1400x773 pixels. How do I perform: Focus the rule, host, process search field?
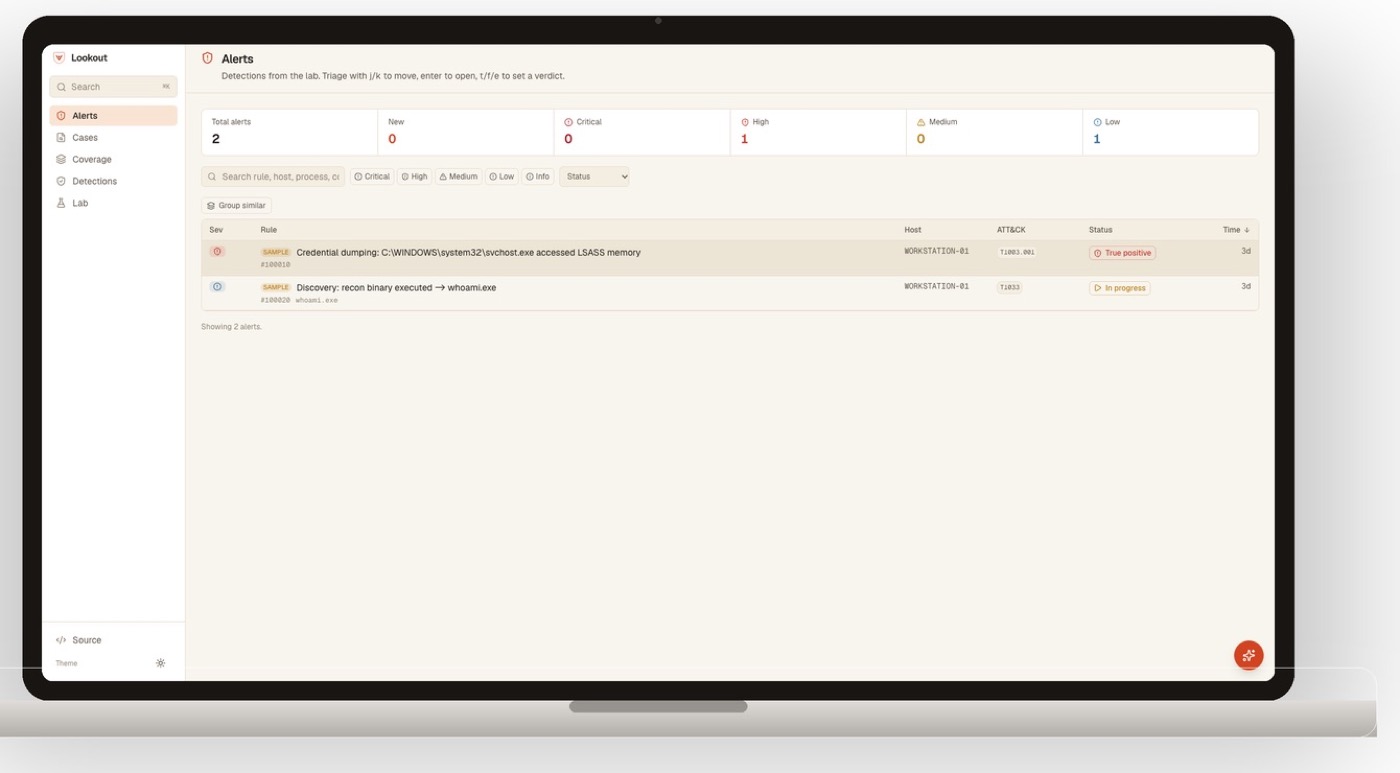pyautogui.click(x=273, y=176)
